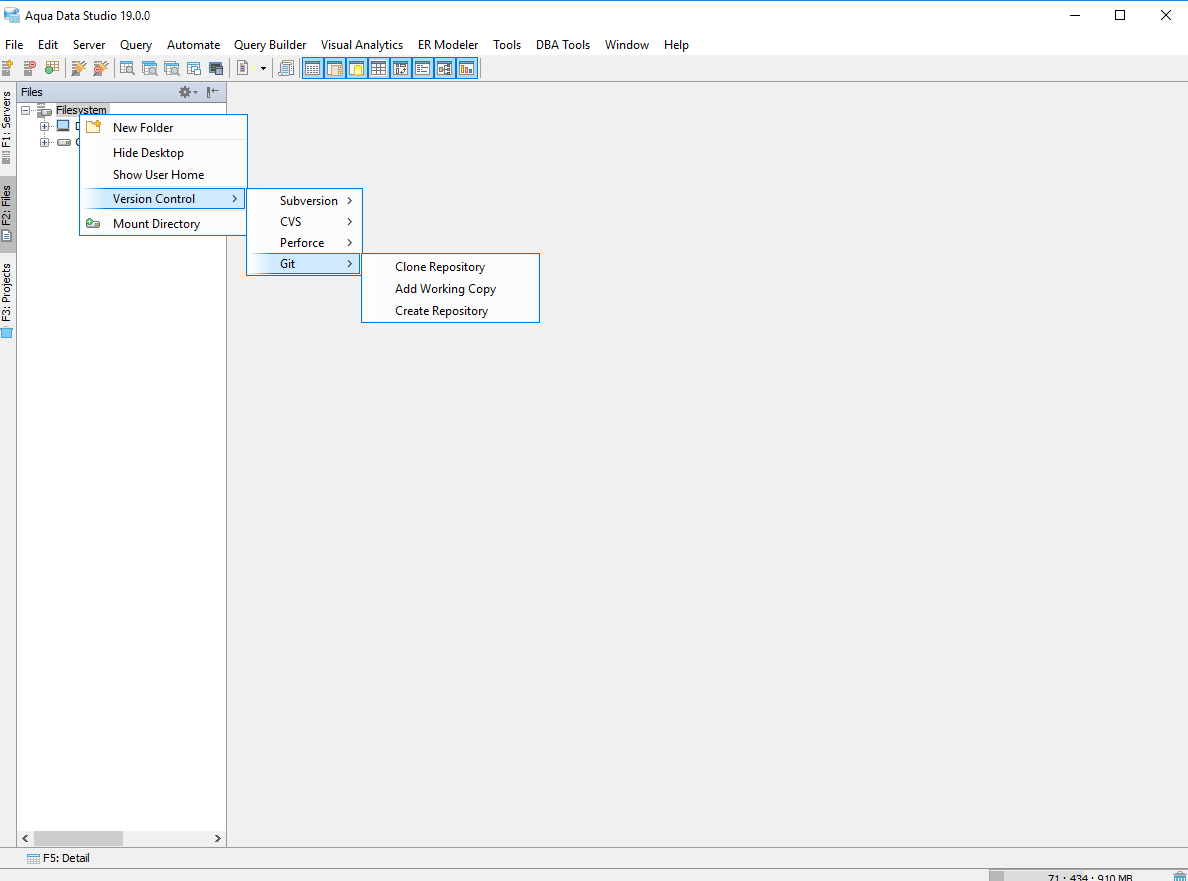Image resolution: width=1188 pixels, height=881 pixels.
Task: Choose New Folder from the context menu
Action: point(164,127)
